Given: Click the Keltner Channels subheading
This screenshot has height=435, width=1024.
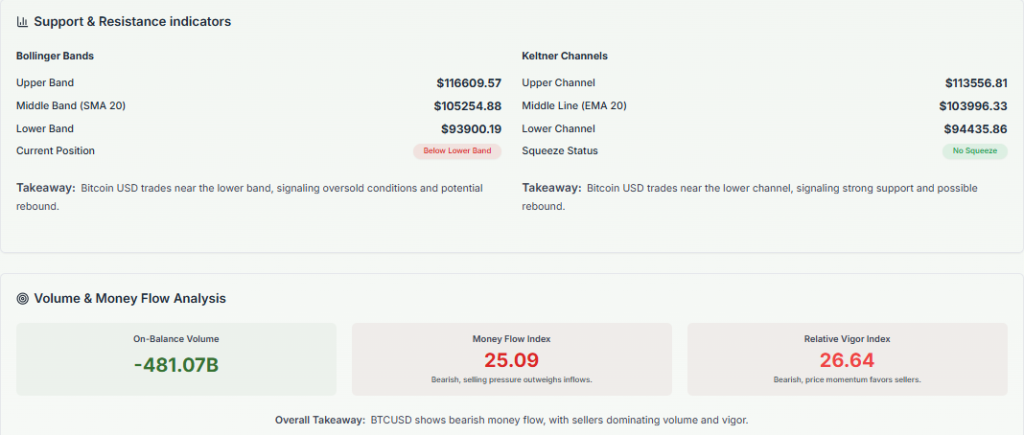Looking at the screenshot, I should tap(564, 56).
